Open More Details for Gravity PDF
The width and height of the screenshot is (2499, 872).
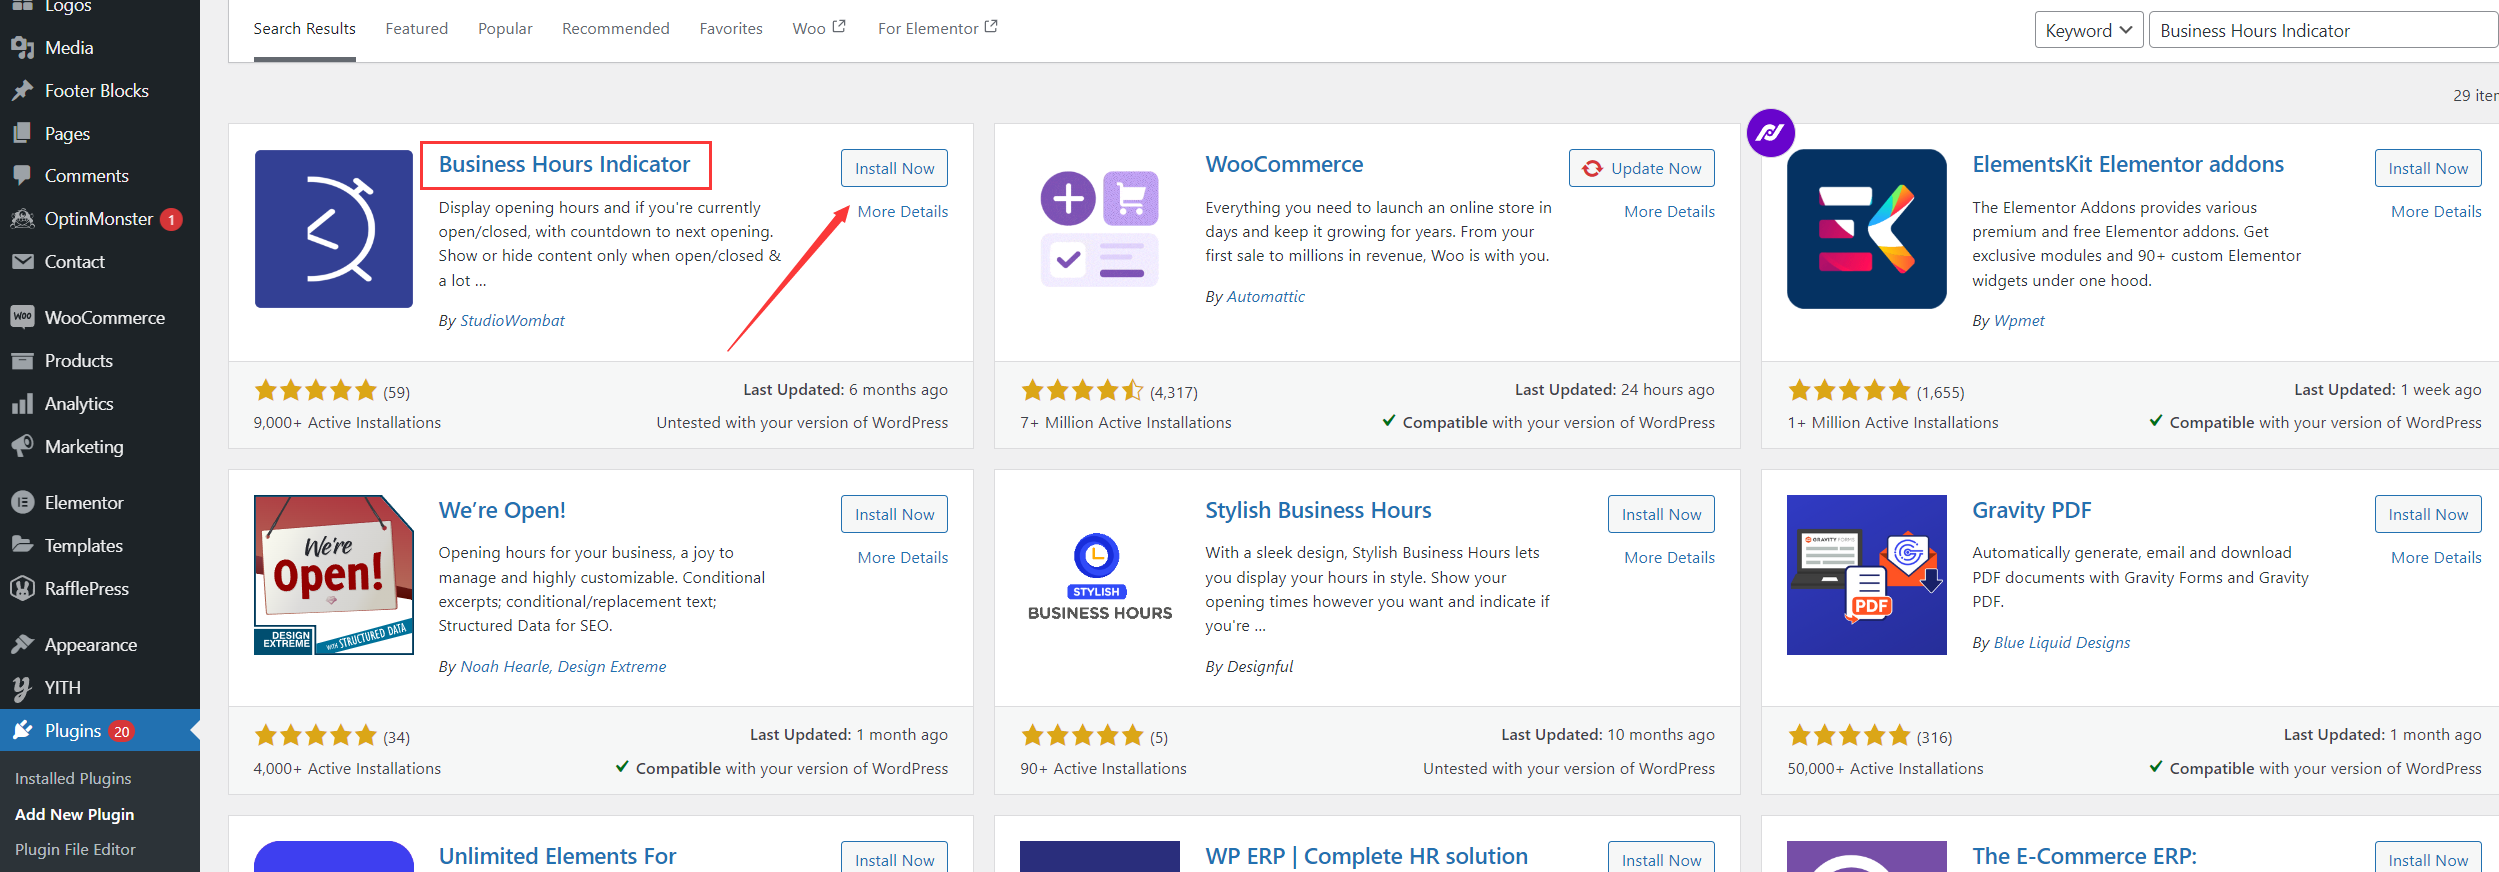(x=2436, y=558)
